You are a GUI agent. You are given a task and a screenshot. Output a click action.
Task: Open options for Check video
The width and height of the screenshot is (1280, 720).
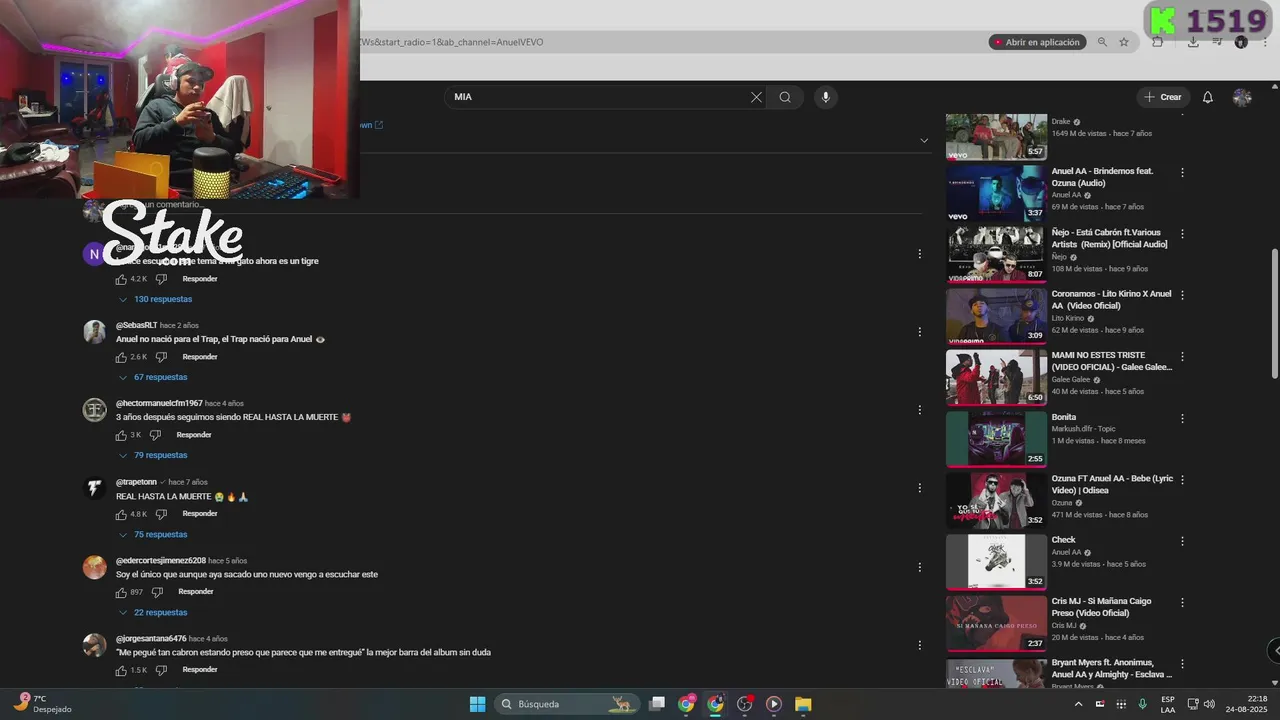1182,541
